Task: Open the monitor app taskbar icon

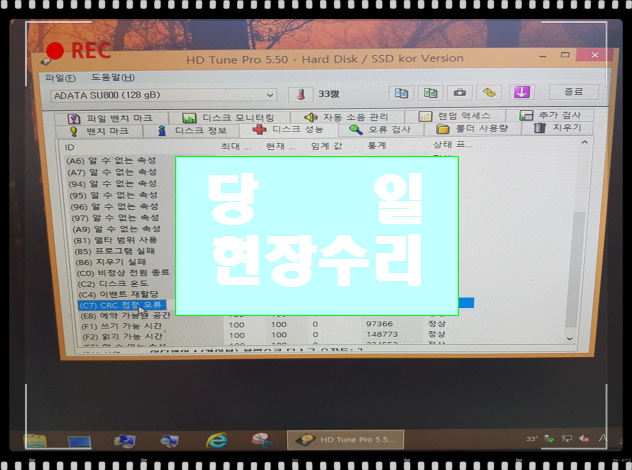Action: pos(125,441)
